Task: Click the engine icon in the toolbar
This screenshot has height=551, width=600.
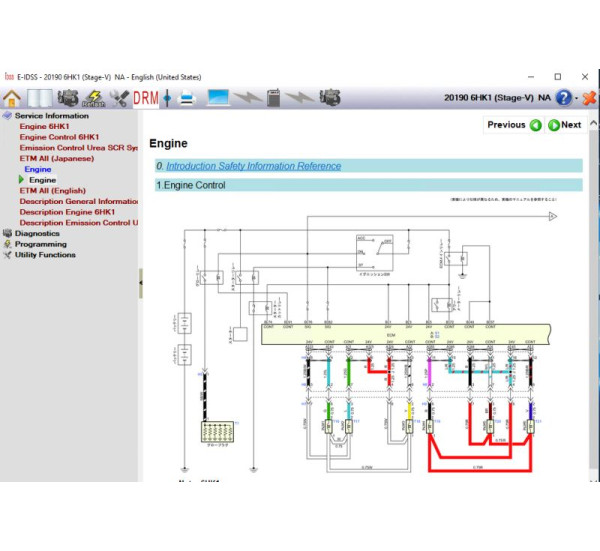Action: pyautogui.click(x=67, y=98)
